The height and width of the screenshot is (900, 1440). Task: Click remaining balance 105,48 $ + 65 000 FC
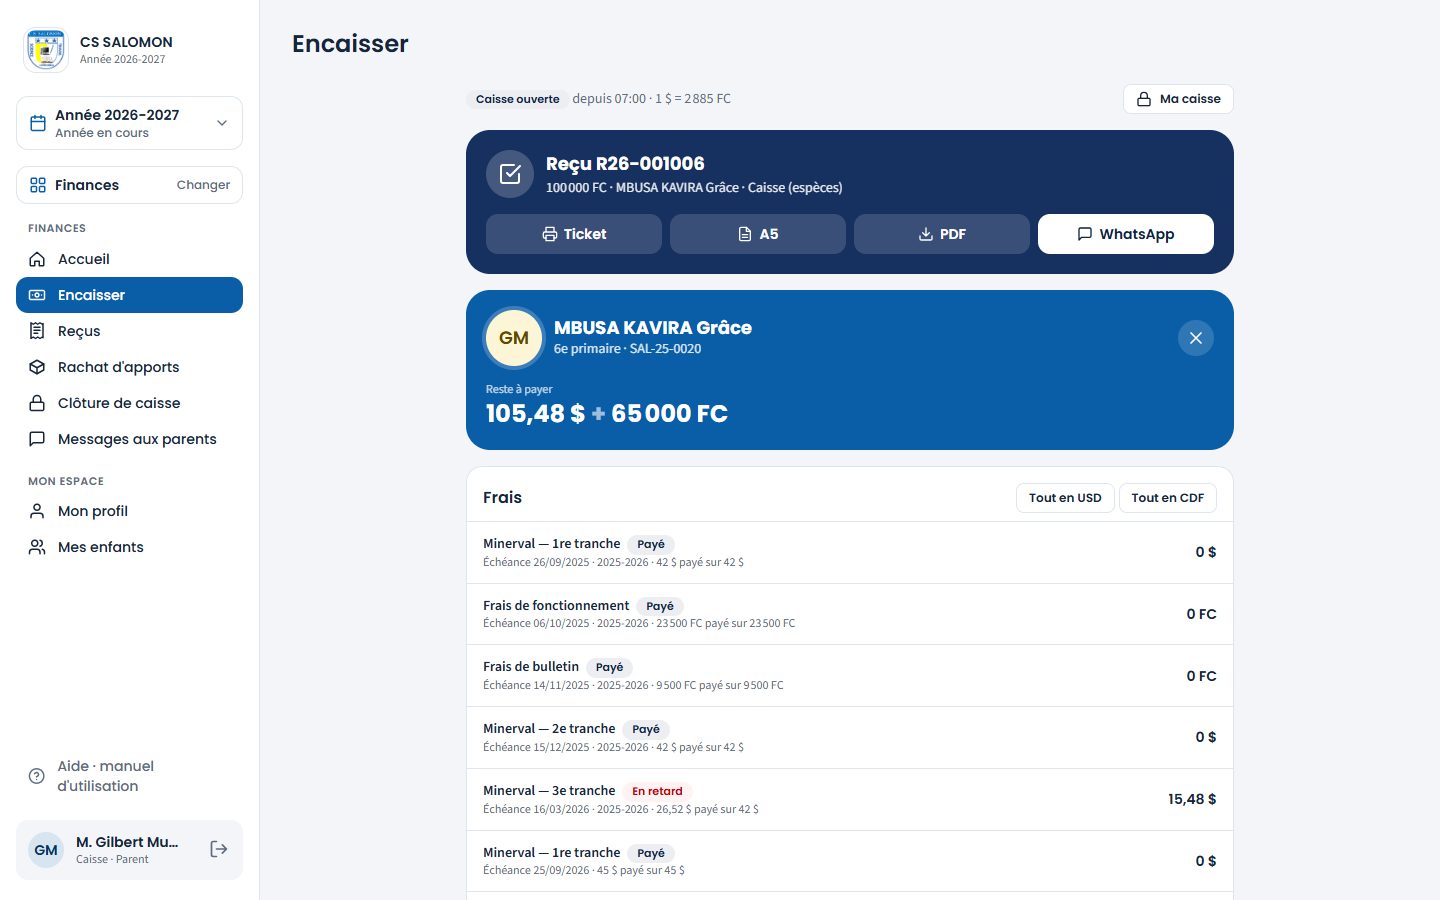click(607, 413)
